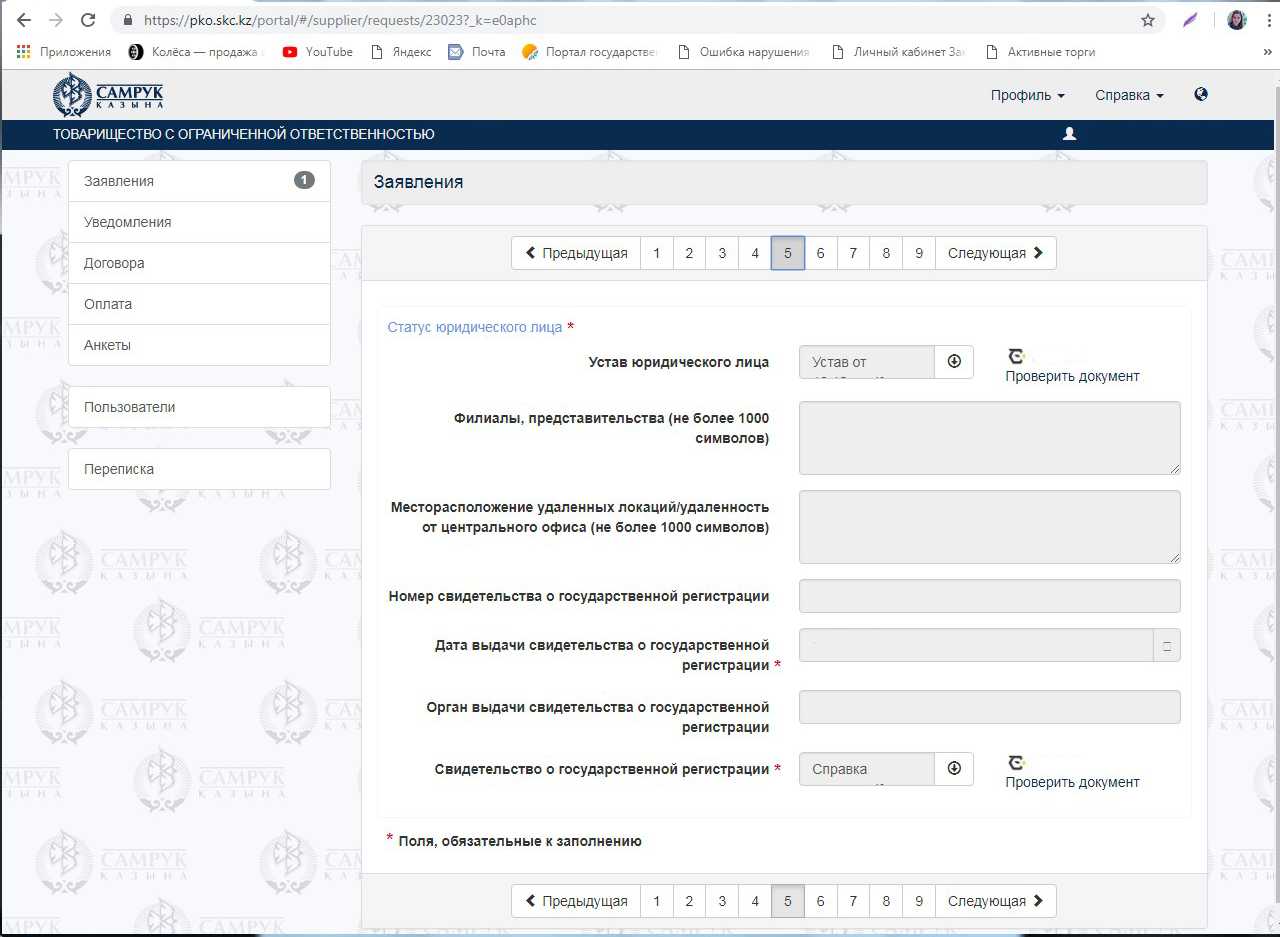This screenshot has height=937, width=1280.
Task: Click the Филиалы, представительства text area
Action: coord(989,438)
